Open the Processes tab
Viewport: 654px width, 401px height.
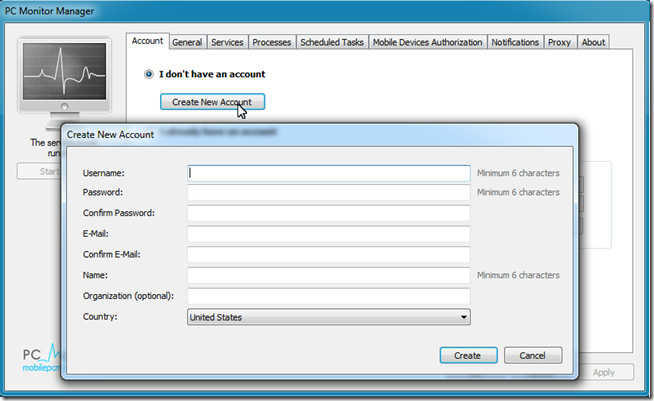tap(272, 42)
